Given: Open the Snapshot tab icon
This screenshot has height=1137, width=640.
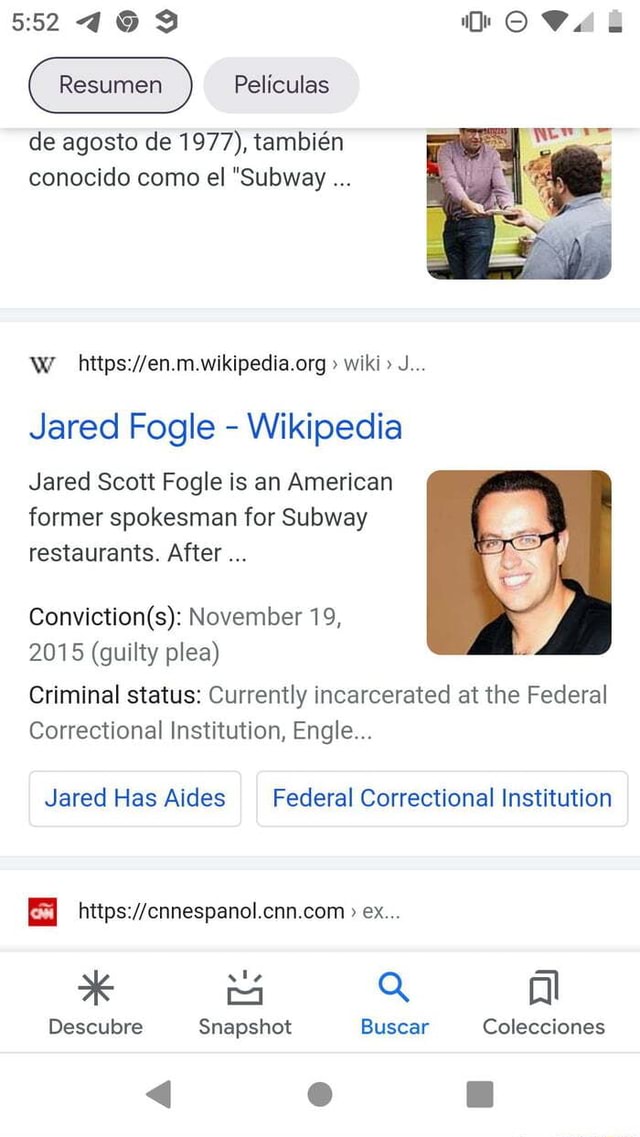Looking at the screenshot, I should point(245,988).
